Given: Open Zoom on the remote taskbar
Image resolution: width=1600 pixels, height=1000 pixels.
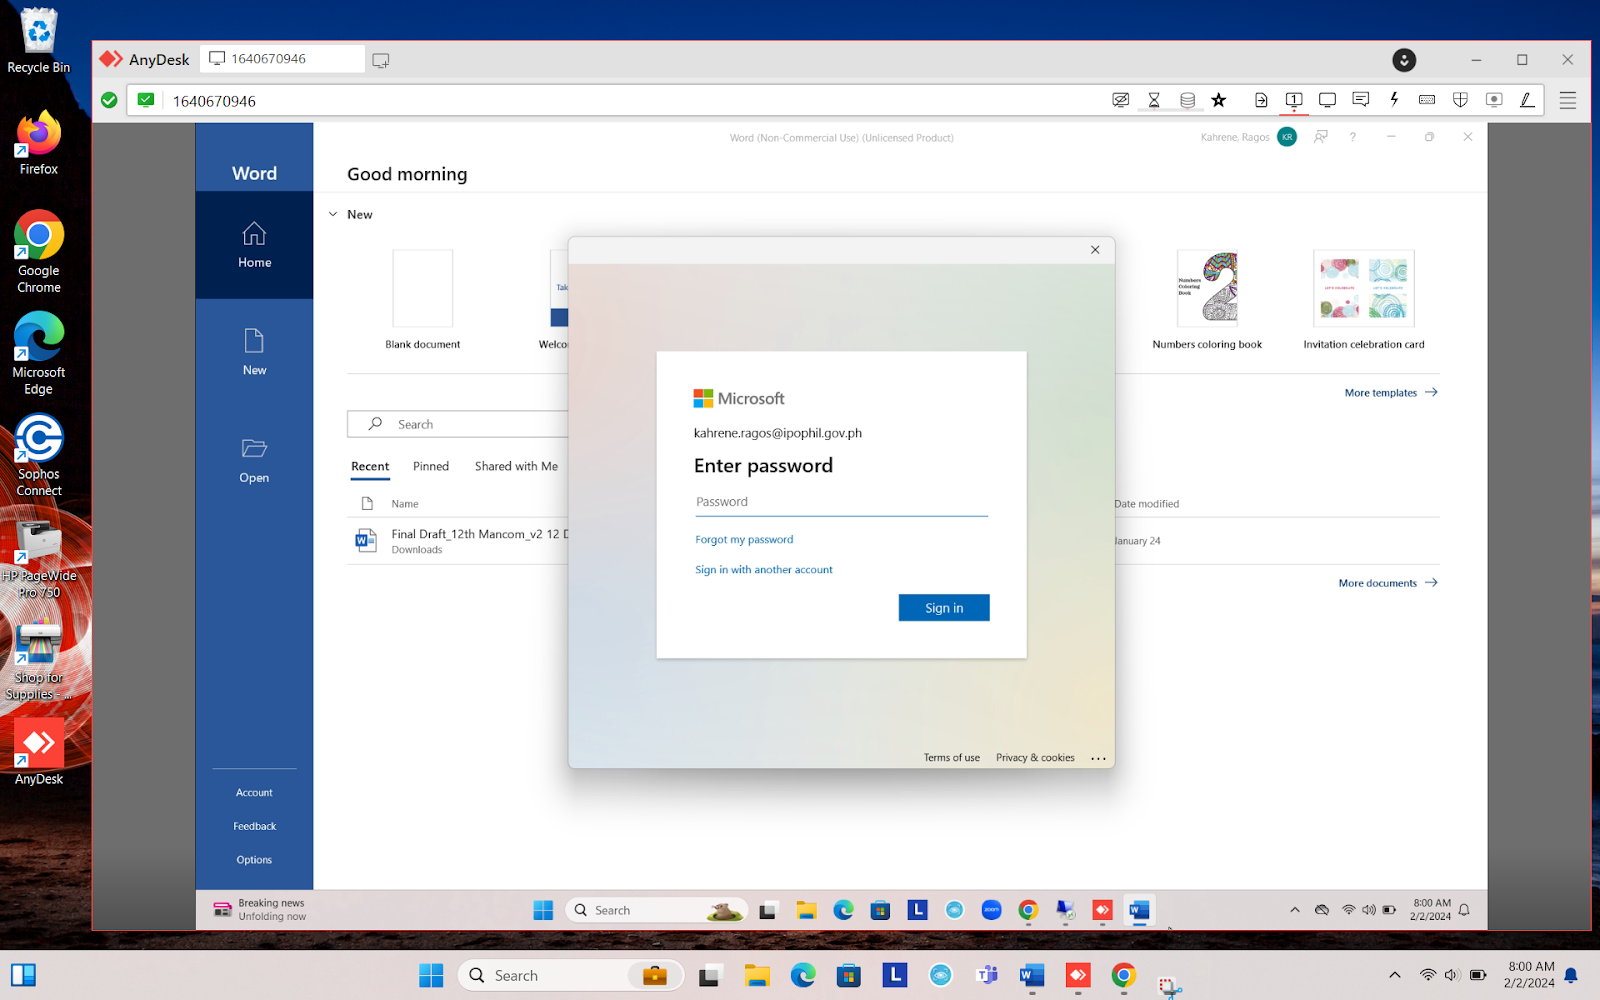Looking at the screenshot, I should click(x=991, y=910).
